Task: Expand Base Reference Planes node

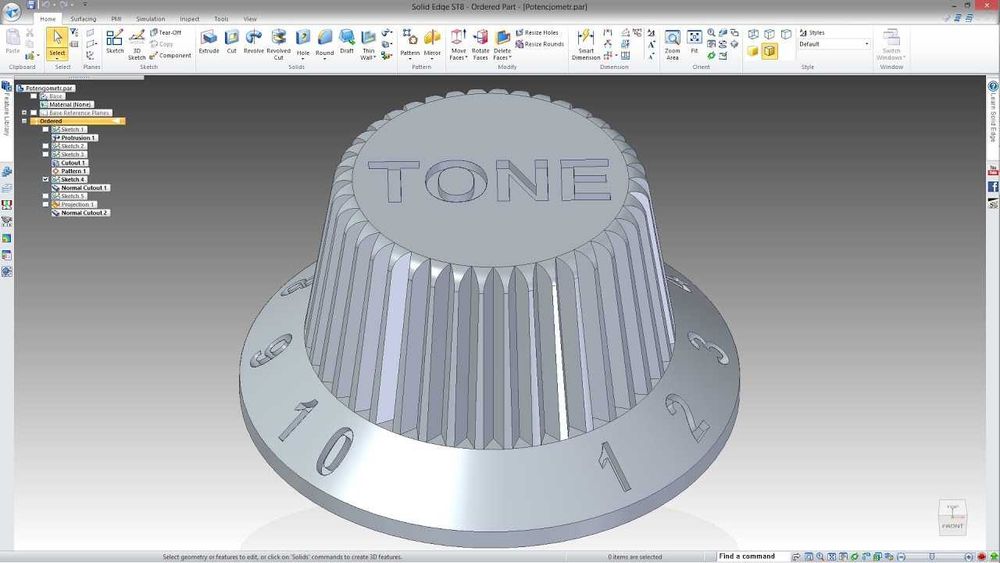Action: pos(24,112)
